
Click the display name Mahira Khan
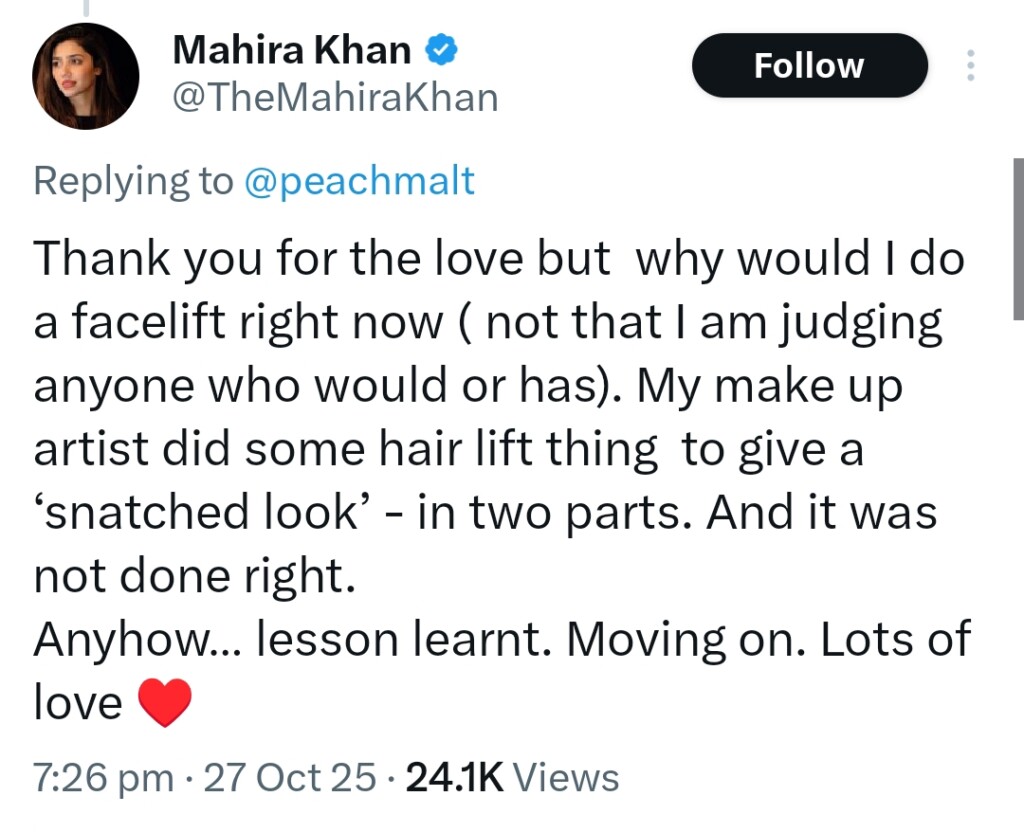click(292, 50)
